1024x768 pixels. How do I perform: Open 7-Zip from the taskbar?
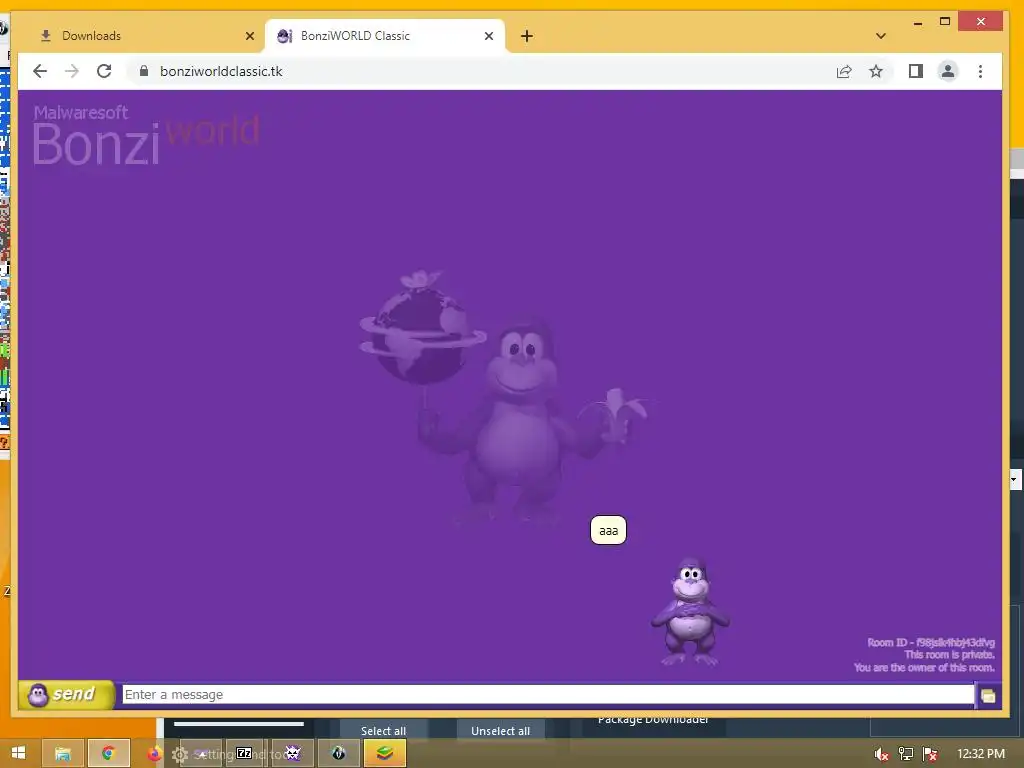click(x=244, y=754)
